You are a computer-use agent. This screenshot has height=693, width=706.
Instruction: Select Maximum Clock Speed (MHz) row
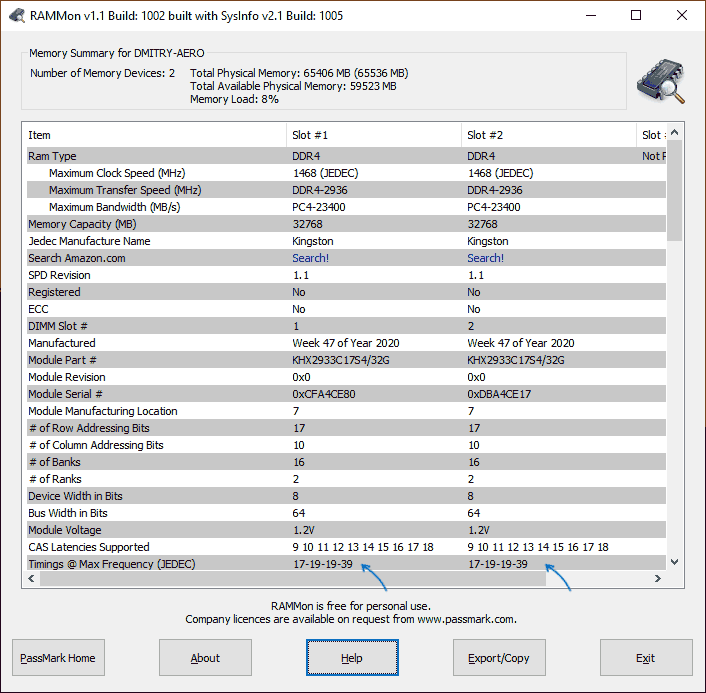346,173
